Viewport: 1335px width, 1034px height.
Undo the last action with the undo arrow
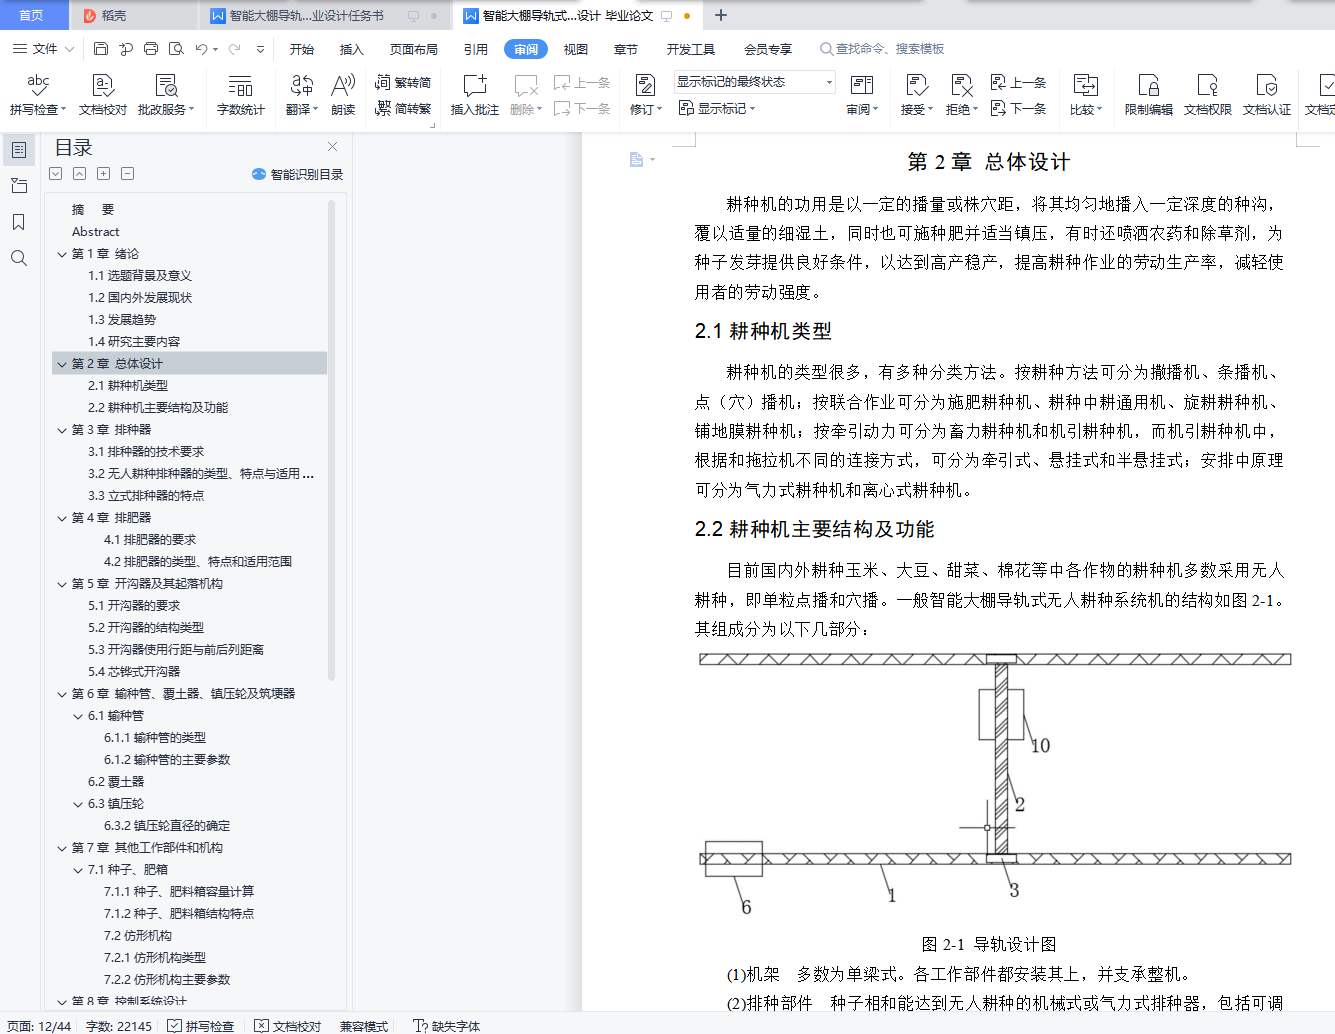tap(202, 49)
